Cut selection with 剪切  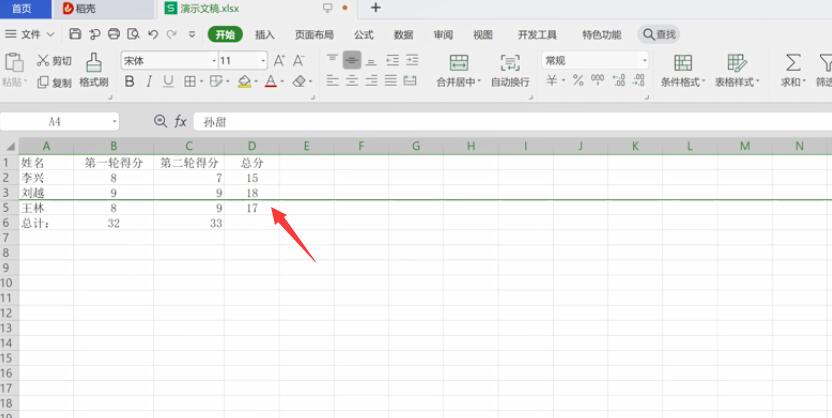[54, 60]
